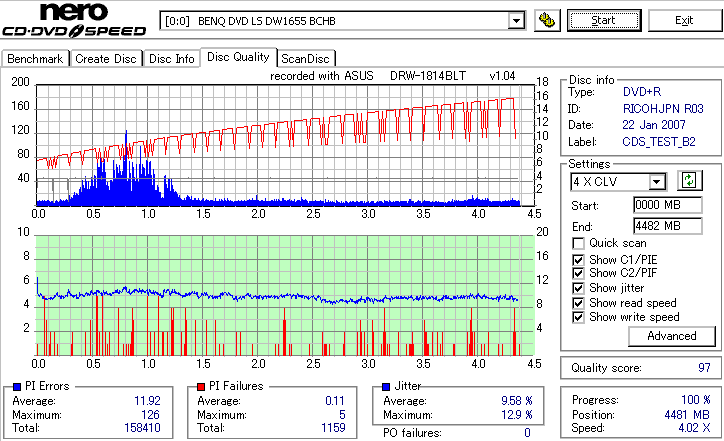This screenshot has width=724, height=441.
Task: Click the PI Errors average 11.92
Action: coord(147,400)
